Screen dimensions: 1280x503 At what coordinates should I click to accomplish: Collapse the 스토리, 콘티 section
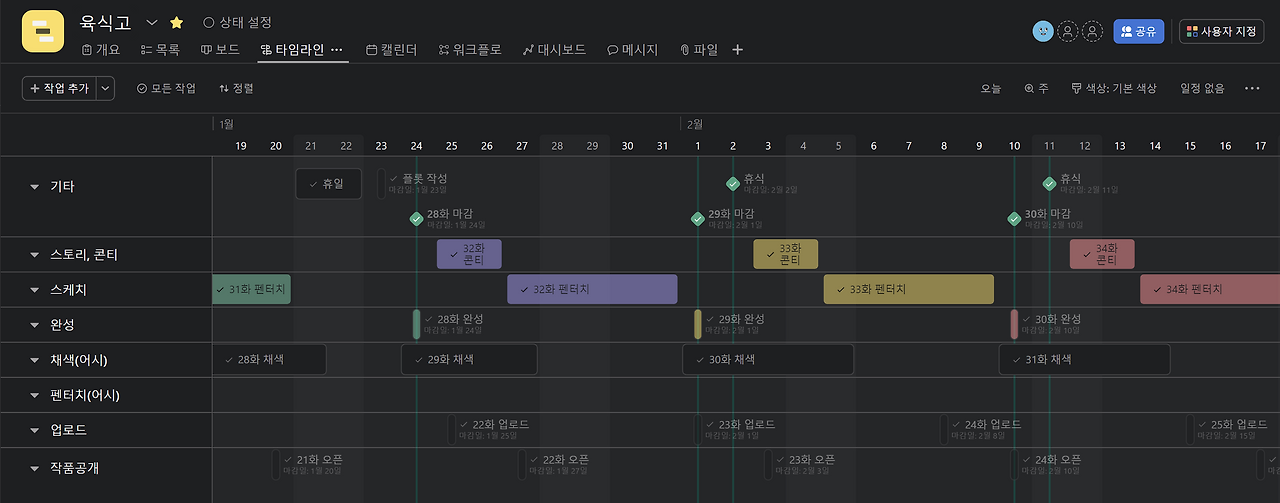coord(35,255)
